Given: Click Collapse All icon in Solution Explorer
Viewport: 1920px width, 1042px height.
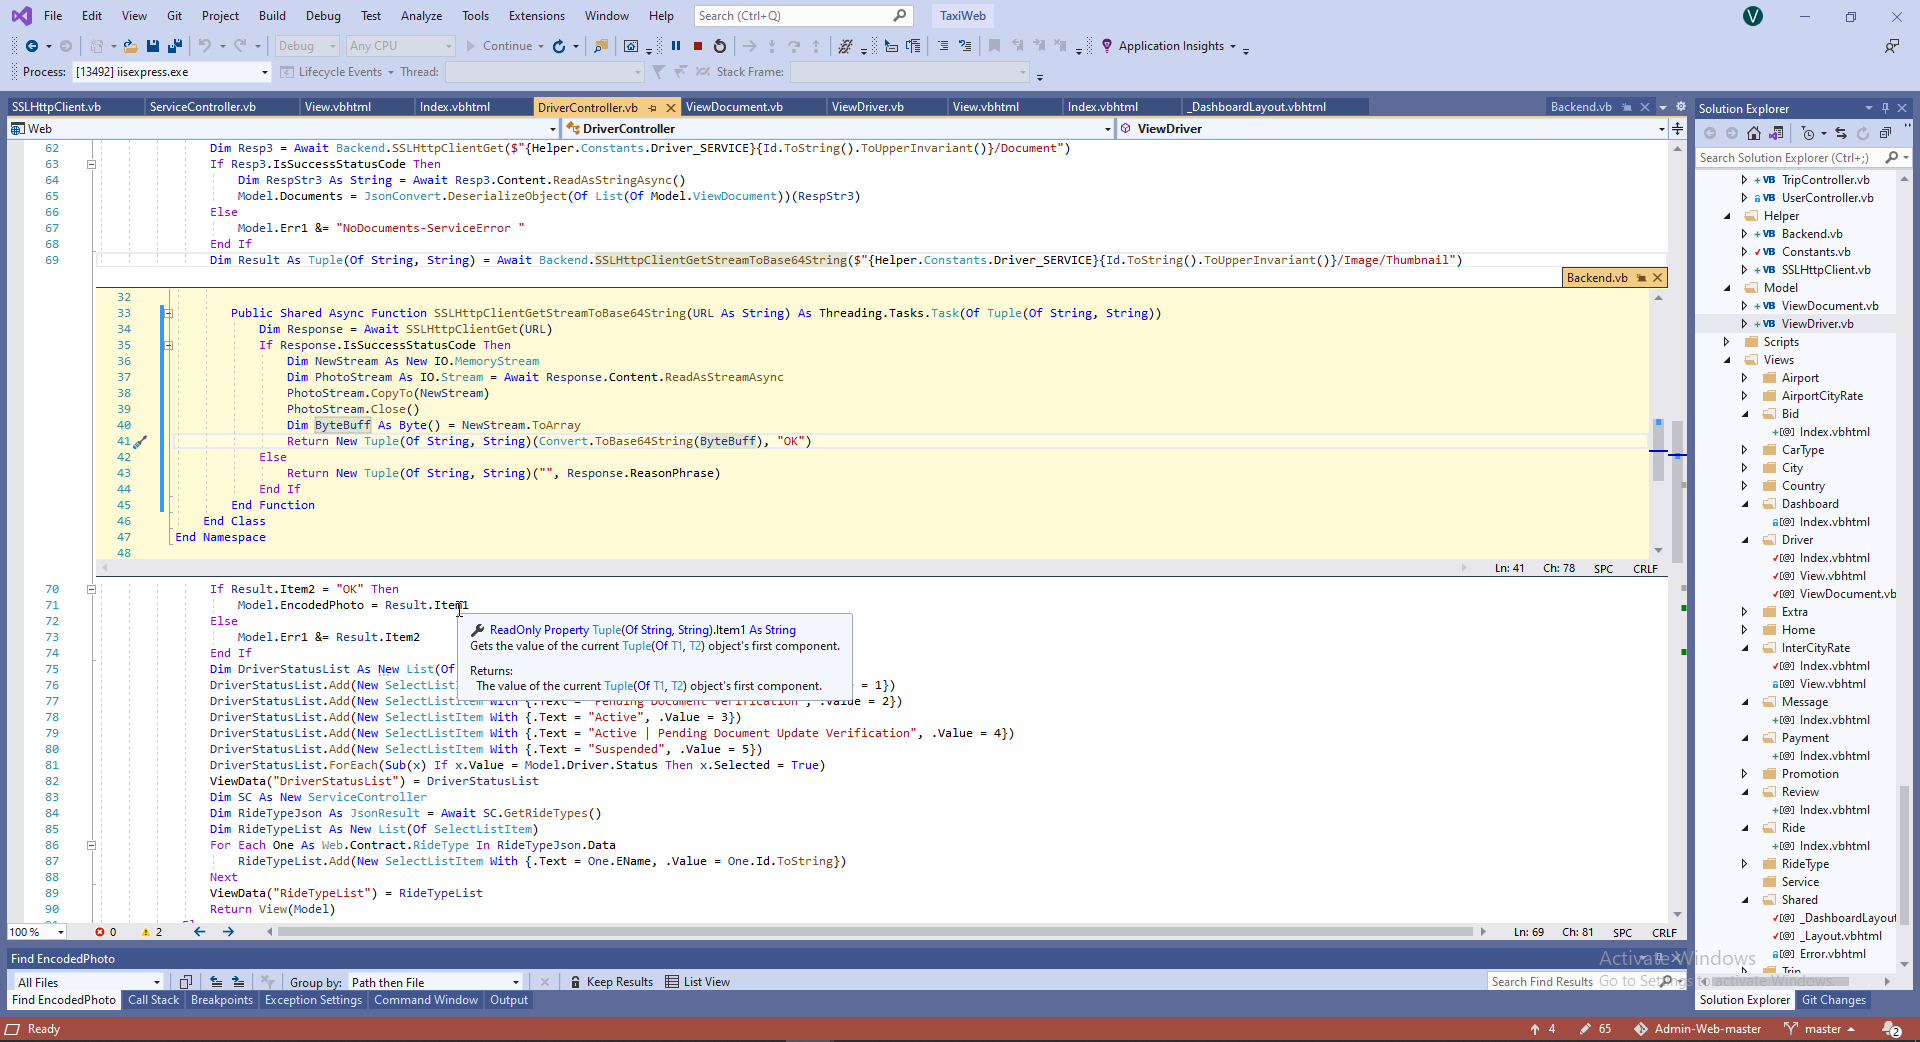Looking at the screenshot, I should pos(1885,133).
